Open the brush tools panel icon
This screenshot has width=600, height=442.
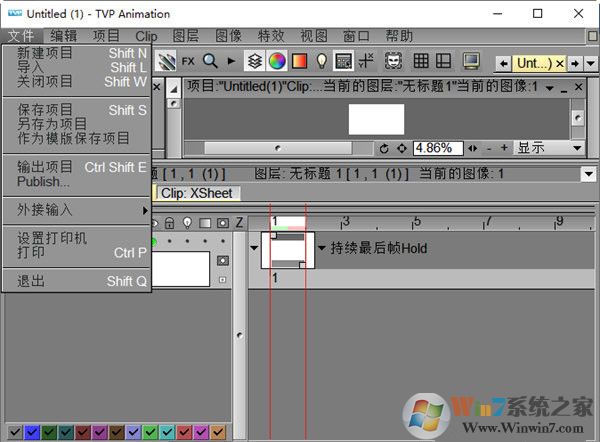(x=166, y=61)
